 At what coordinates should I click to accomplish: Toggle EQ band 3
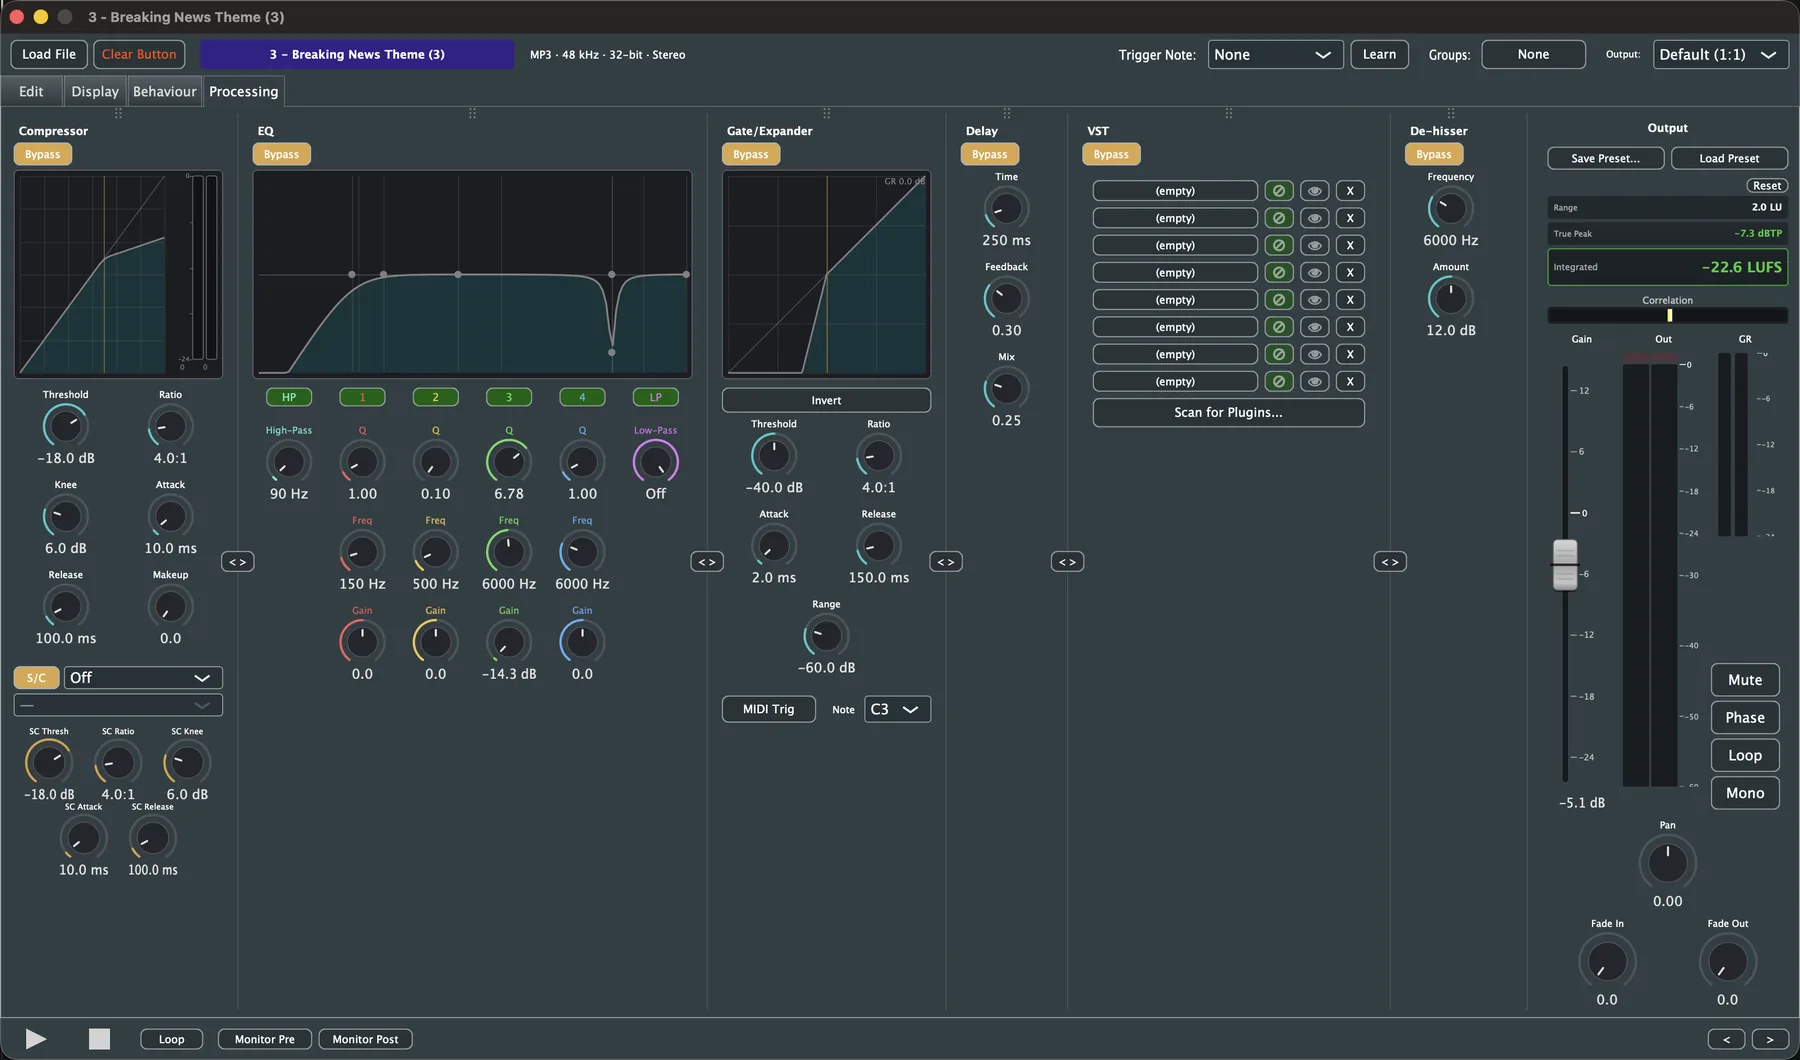[508, 397]
